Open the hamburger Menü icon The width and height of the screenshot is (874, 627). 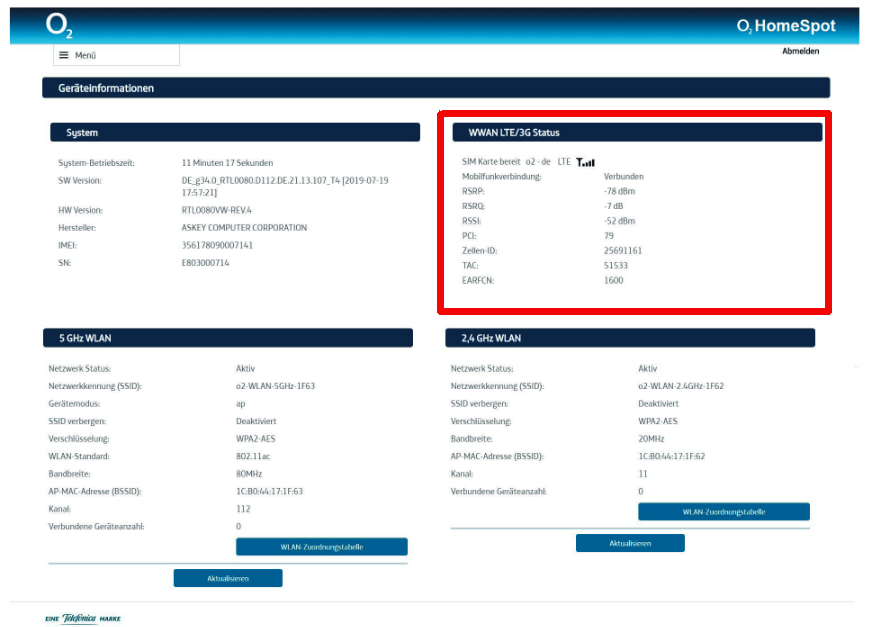tap(64, 55)
